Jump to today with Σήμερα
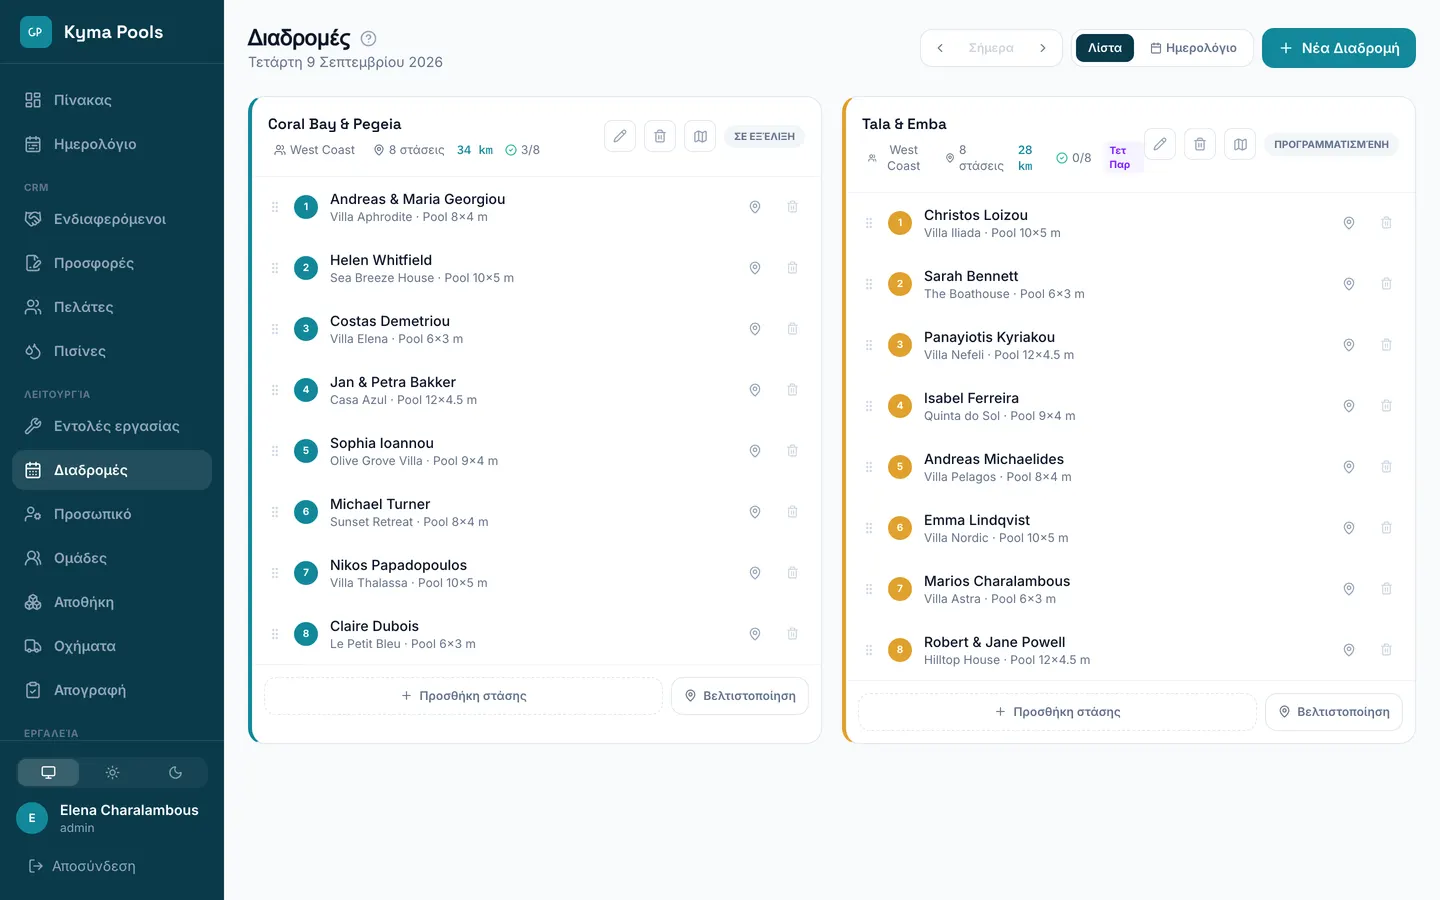This screenshot has height=900, width=1440. pos(991,48)
